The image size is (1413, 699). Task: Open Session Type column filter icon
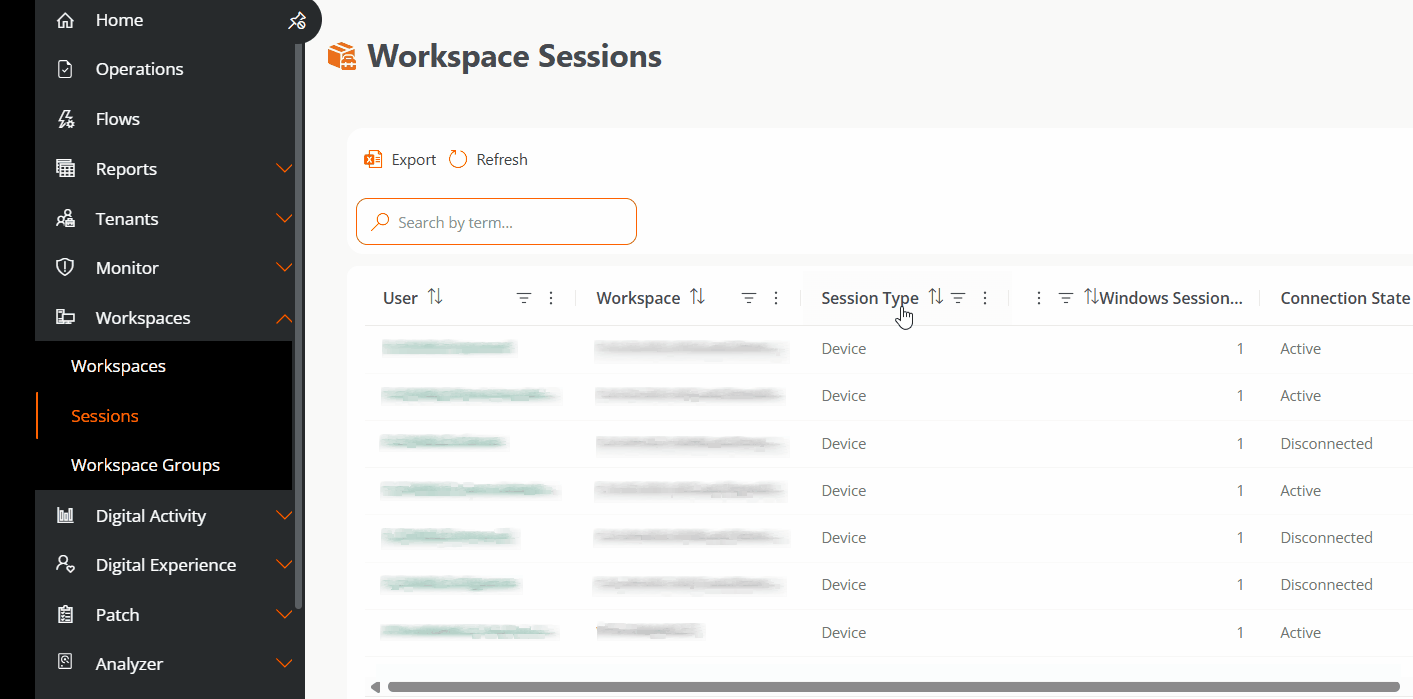[x=958, y=298]
